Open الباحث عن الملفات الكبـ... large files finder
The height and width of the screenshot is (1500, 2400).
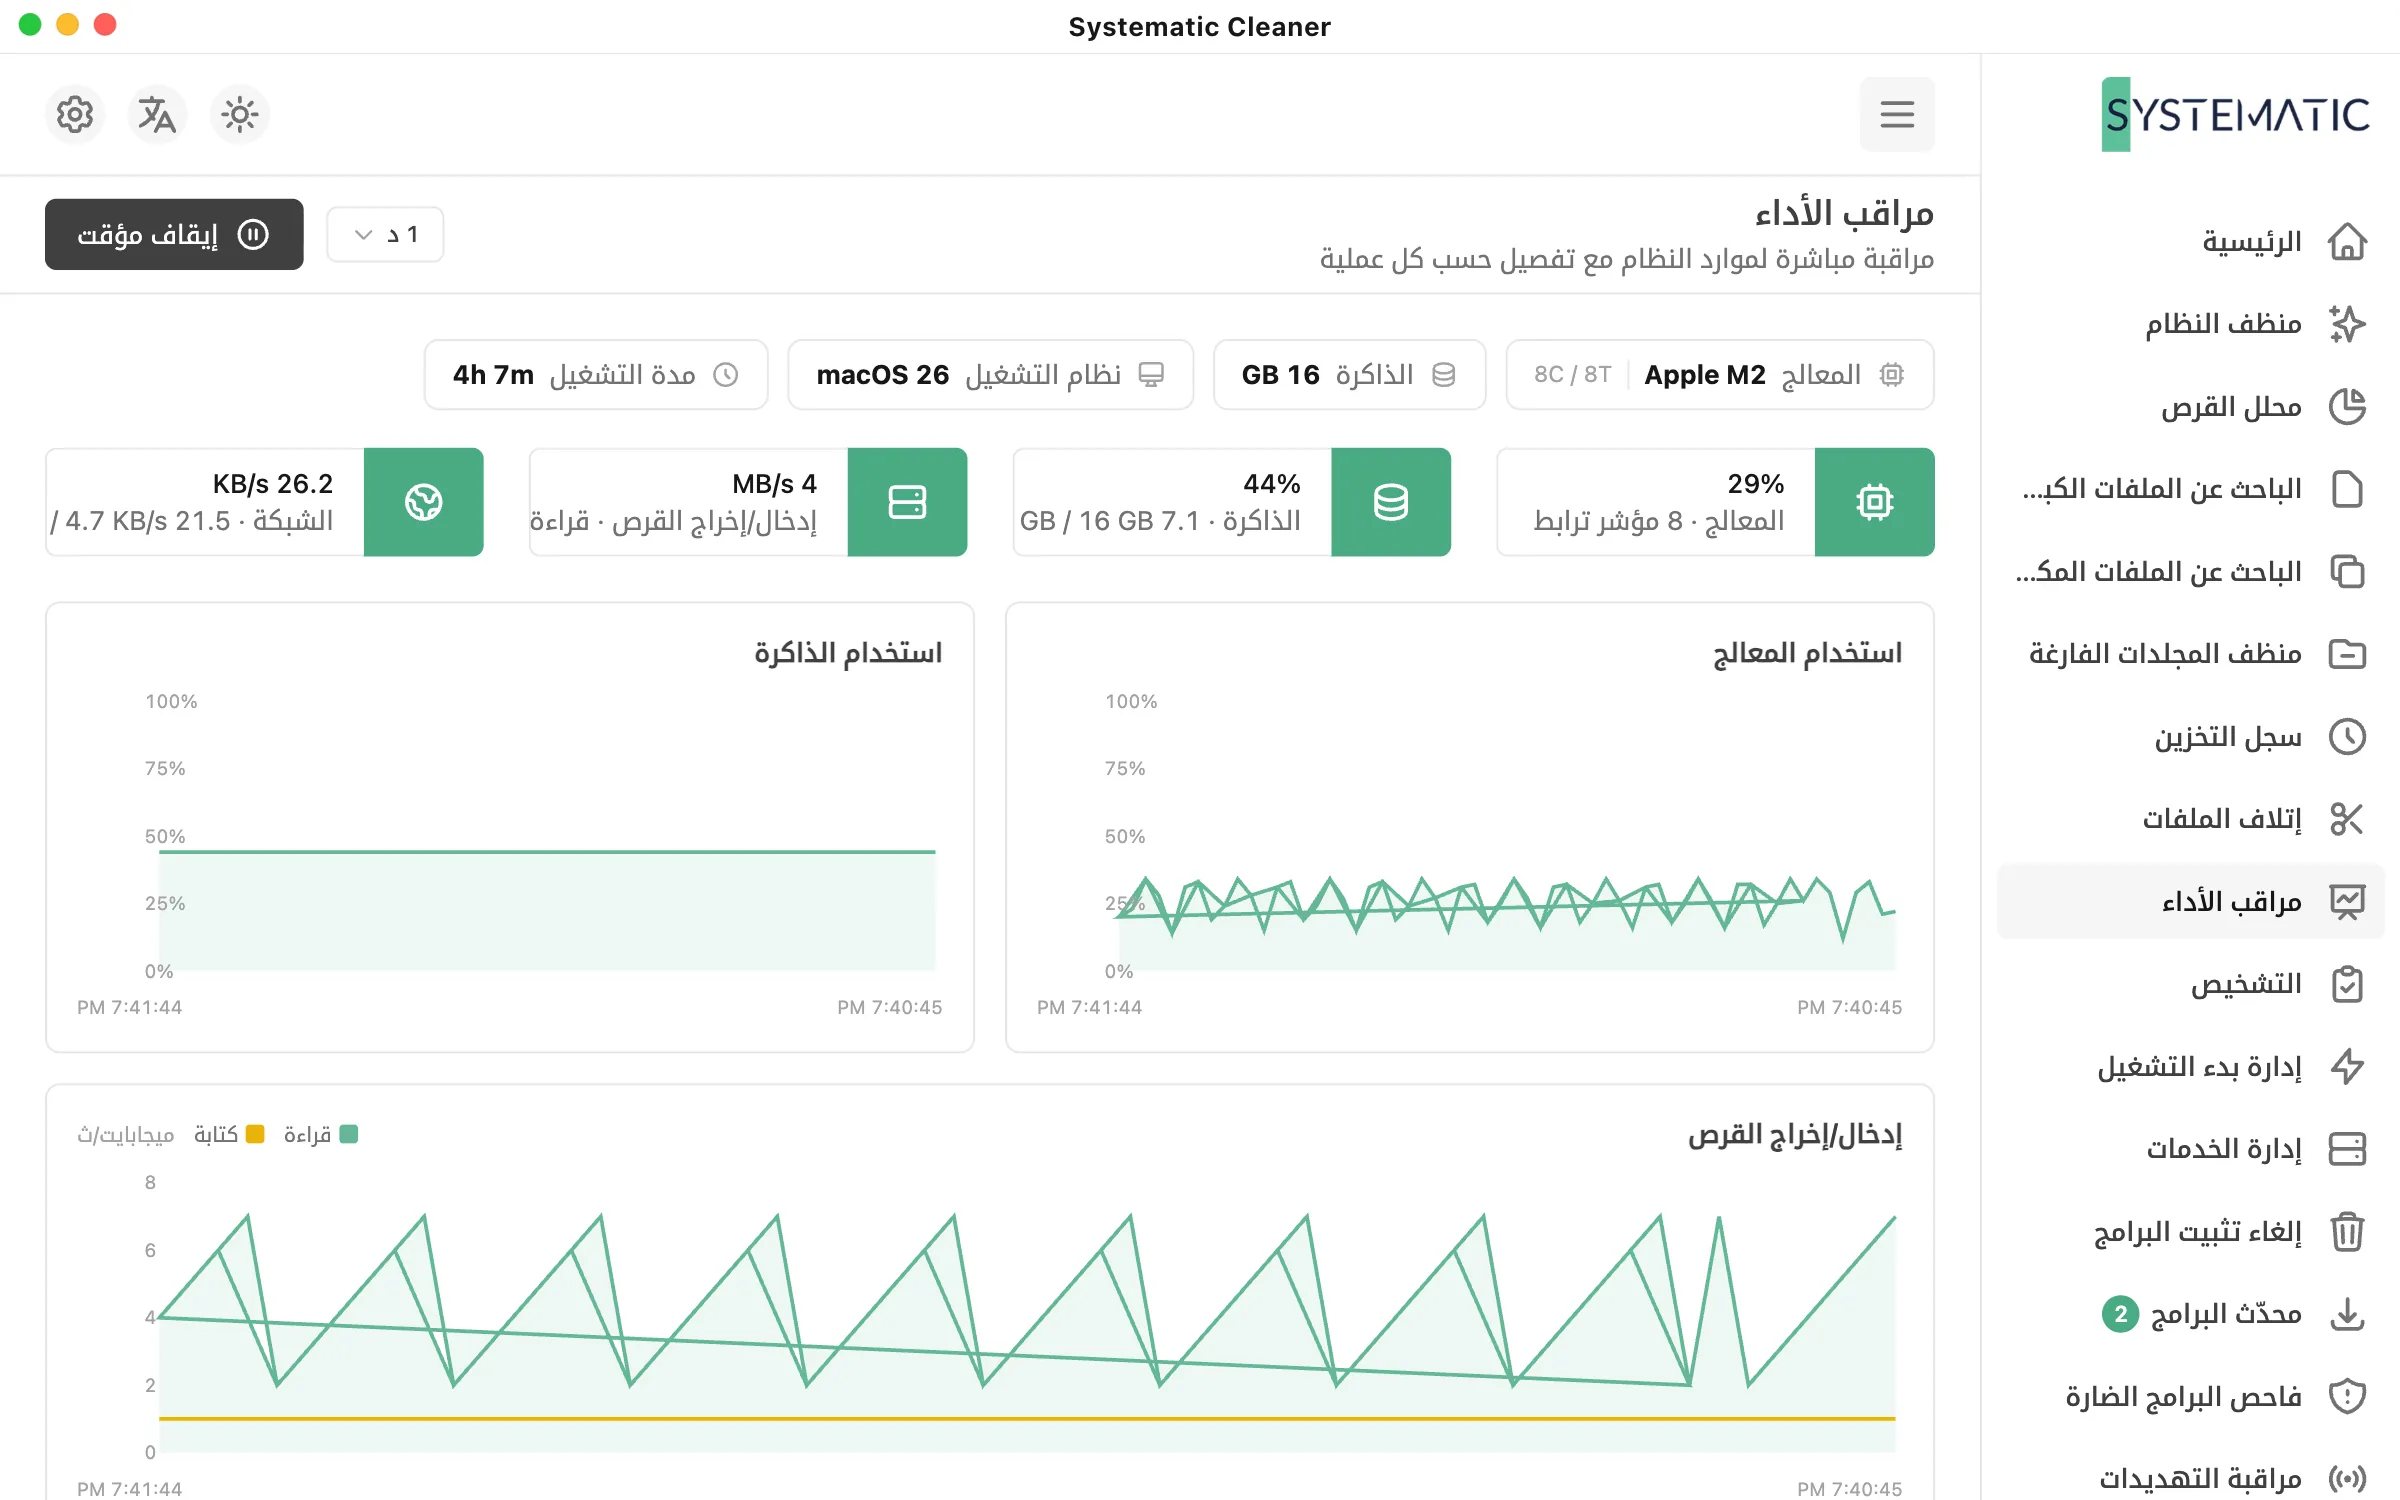2161,489
